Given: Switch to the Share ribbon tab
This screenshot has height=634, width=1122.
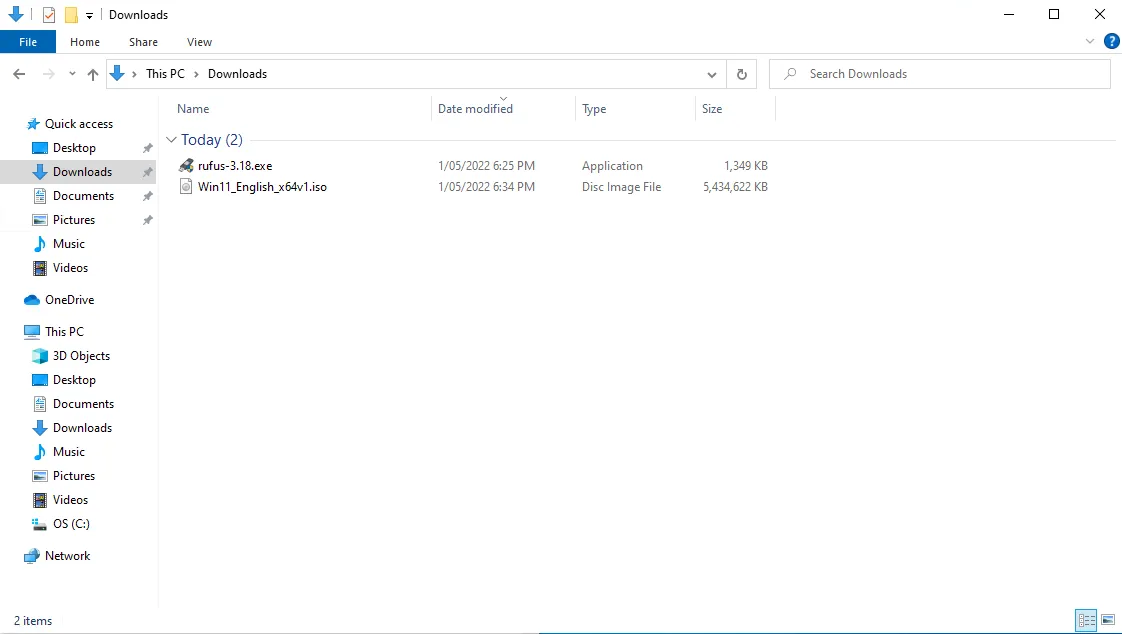Looking at the screenshot, I should pyautogui.click(x=143, y=42).
